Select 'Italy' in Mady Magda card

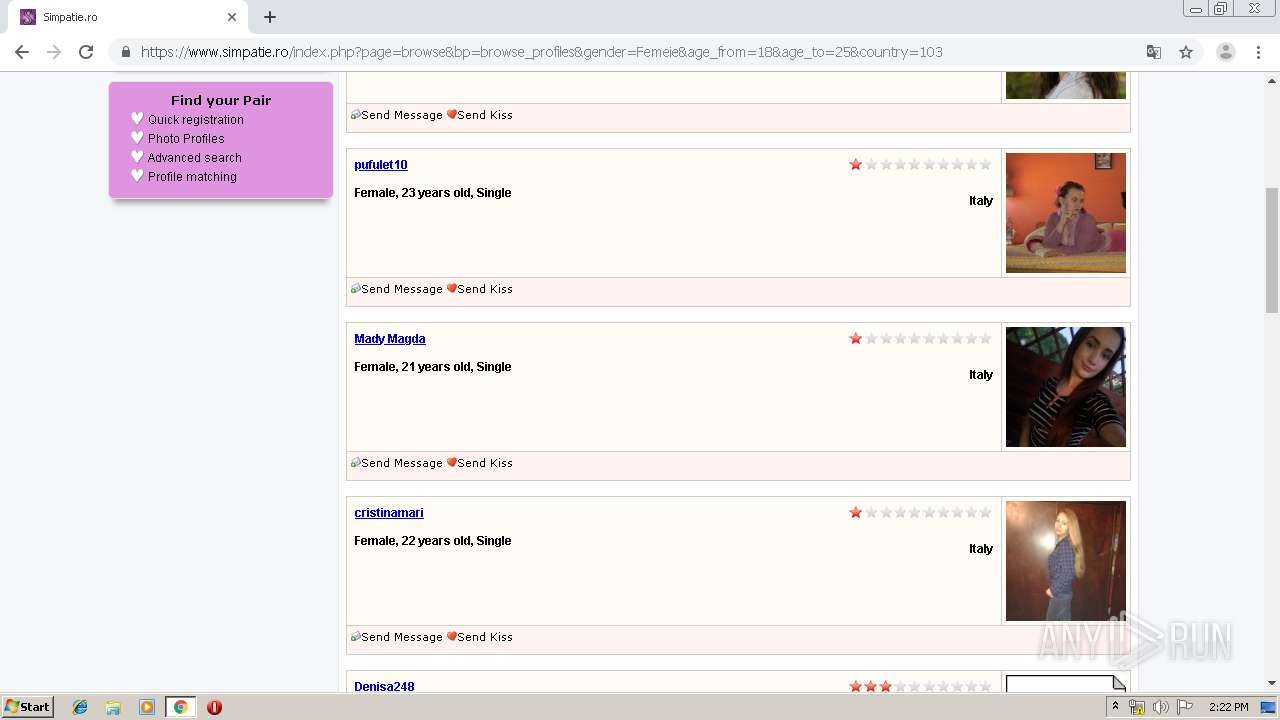point(981,375)
